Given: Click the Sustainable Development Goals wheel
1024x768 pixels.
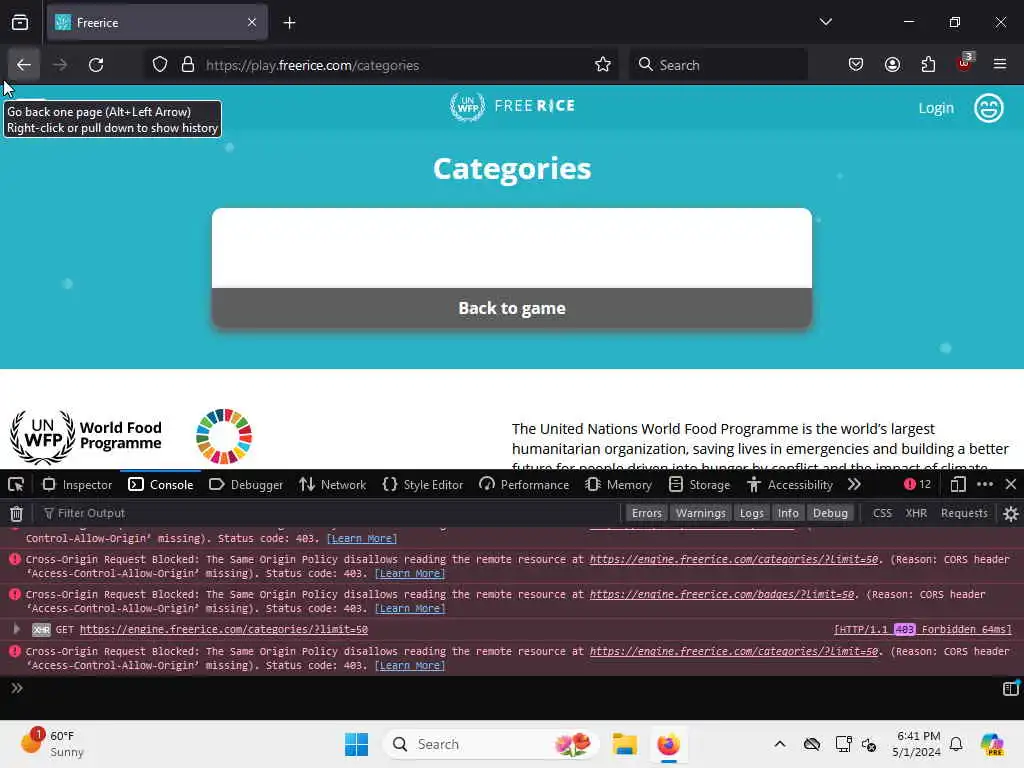Looking at the screenshot, I should click(224, 436).
